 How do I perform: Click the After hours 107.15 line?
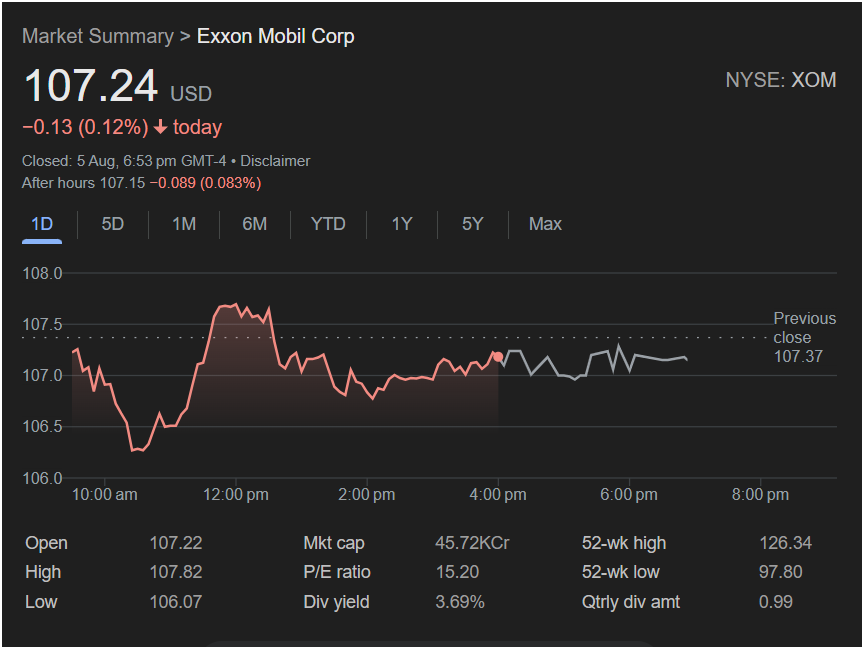click(142, 183)
